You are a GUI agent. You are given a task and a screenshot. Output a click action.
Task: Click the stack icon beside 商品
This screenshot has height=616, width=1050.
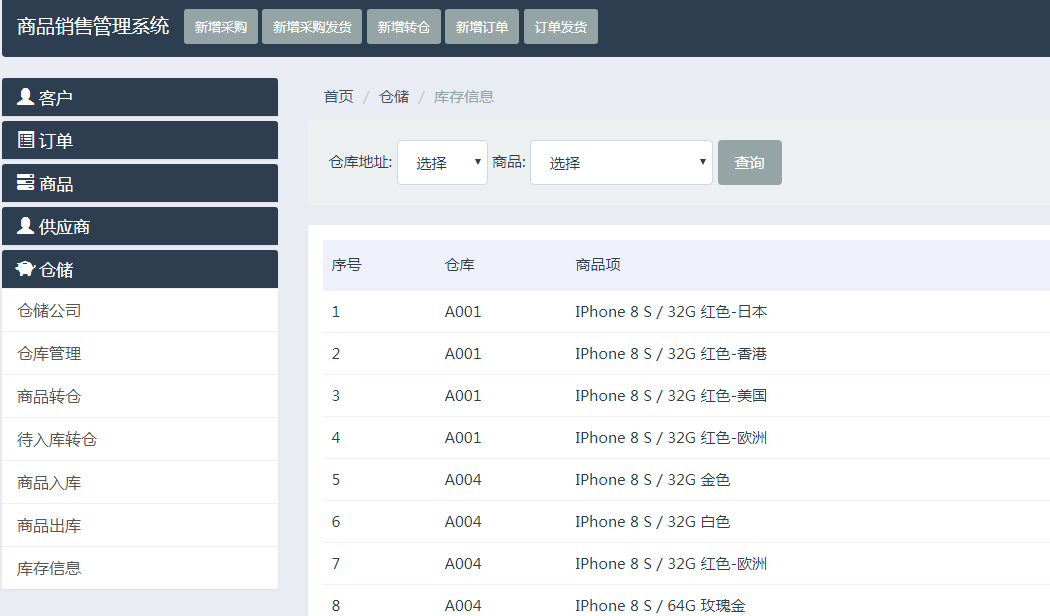pyautogui.click(x=26, y=183)
